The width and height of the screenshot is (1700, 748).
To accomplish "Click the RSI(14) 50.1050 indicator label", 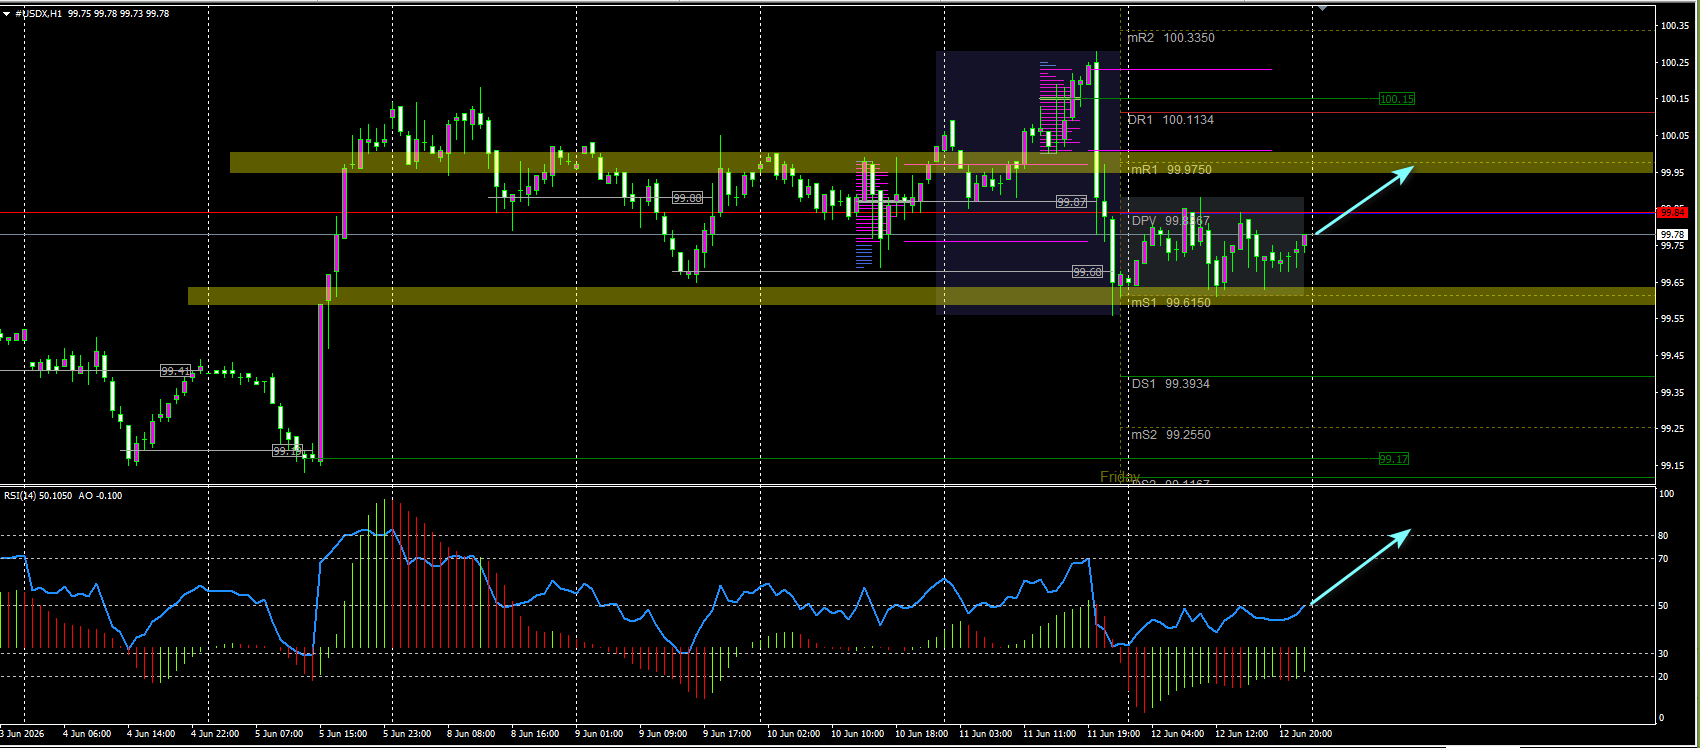I will pos(40,495).
